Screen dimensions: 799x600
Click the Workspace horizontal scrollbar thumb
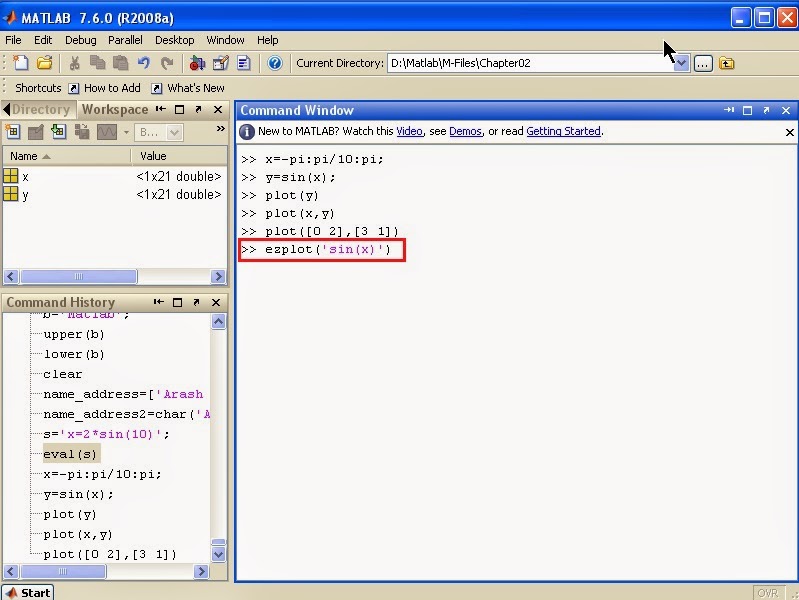coord(78,276)
